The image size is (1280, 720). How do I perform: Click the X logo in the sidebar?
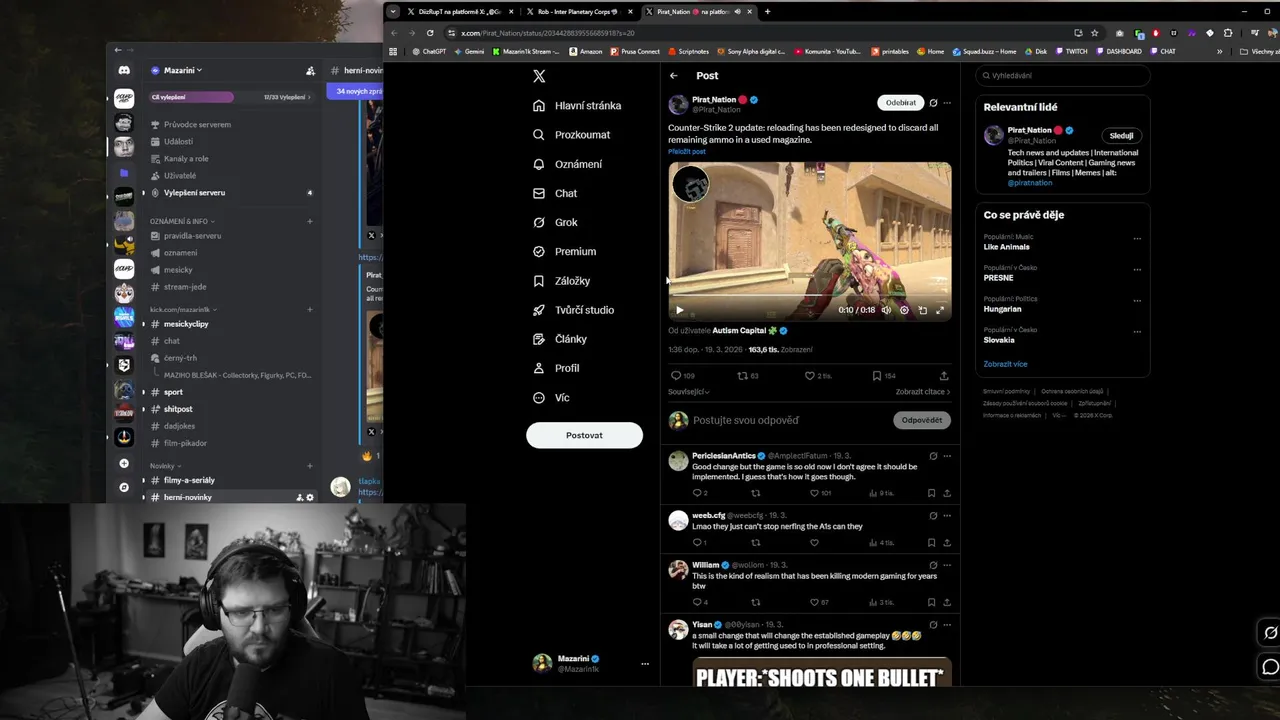pyautogui.click(x=539, y=76)
